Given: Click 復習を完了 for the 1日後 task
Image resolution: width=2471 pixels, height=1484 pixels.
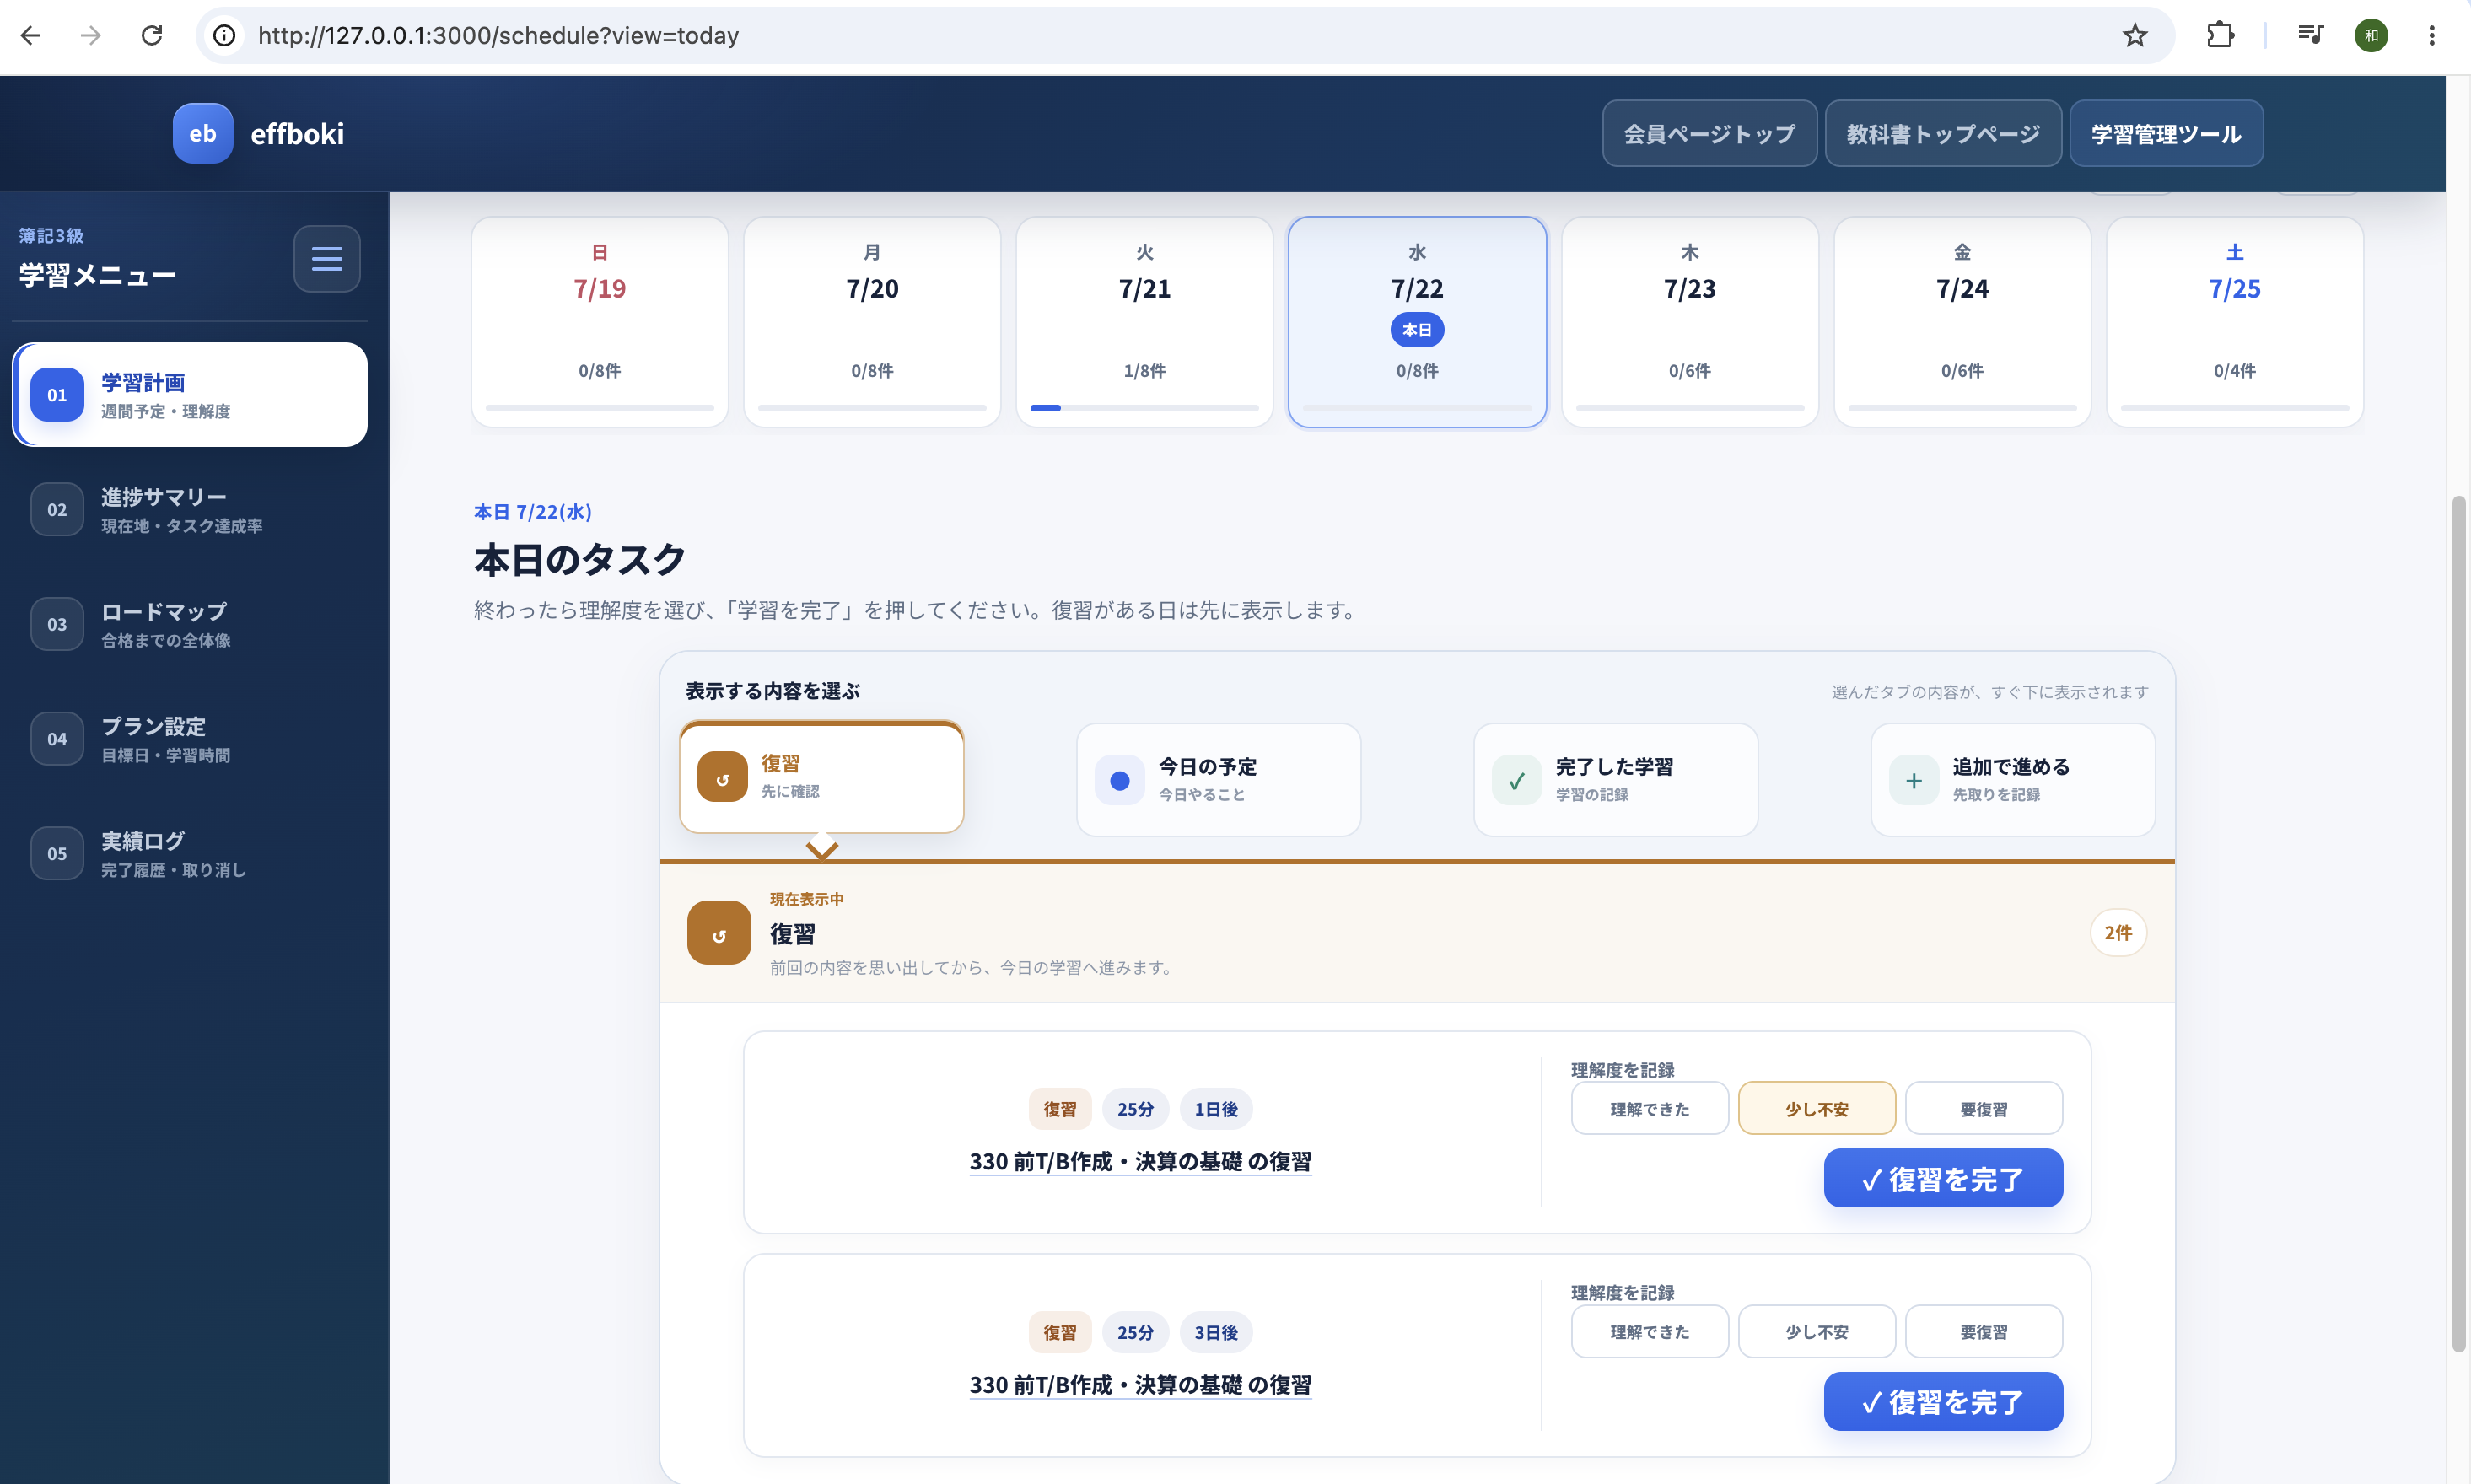Looking at the screenshot, I should coord(1942,1178).
